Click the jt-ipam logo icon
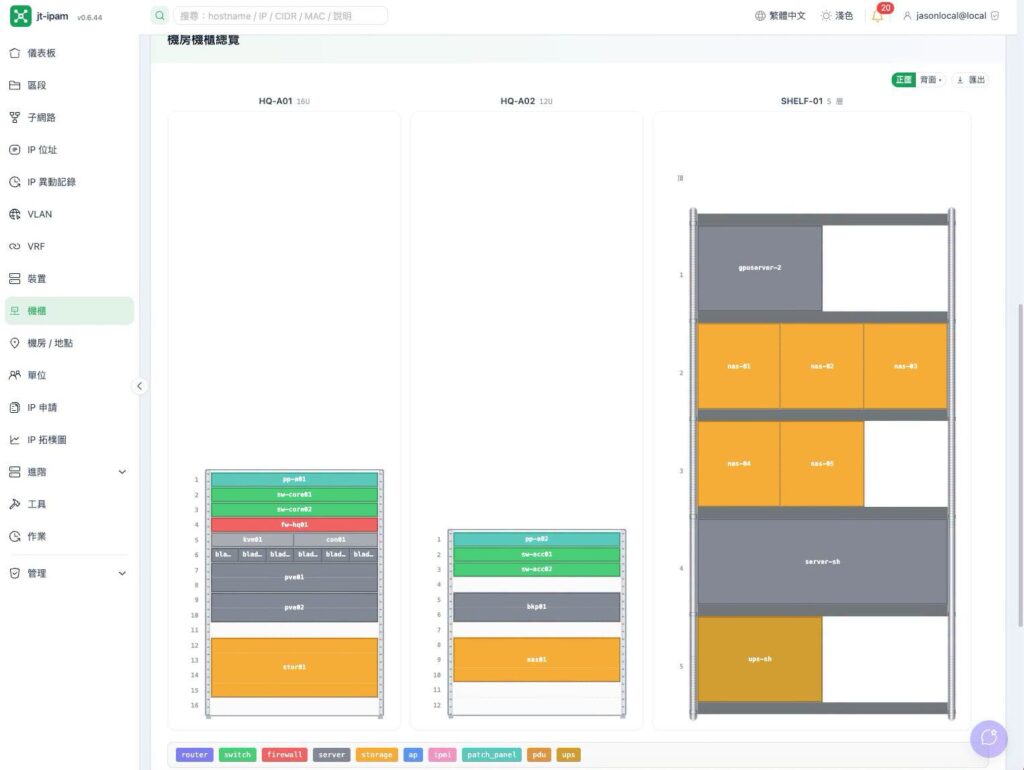 [x=20, y=16]
